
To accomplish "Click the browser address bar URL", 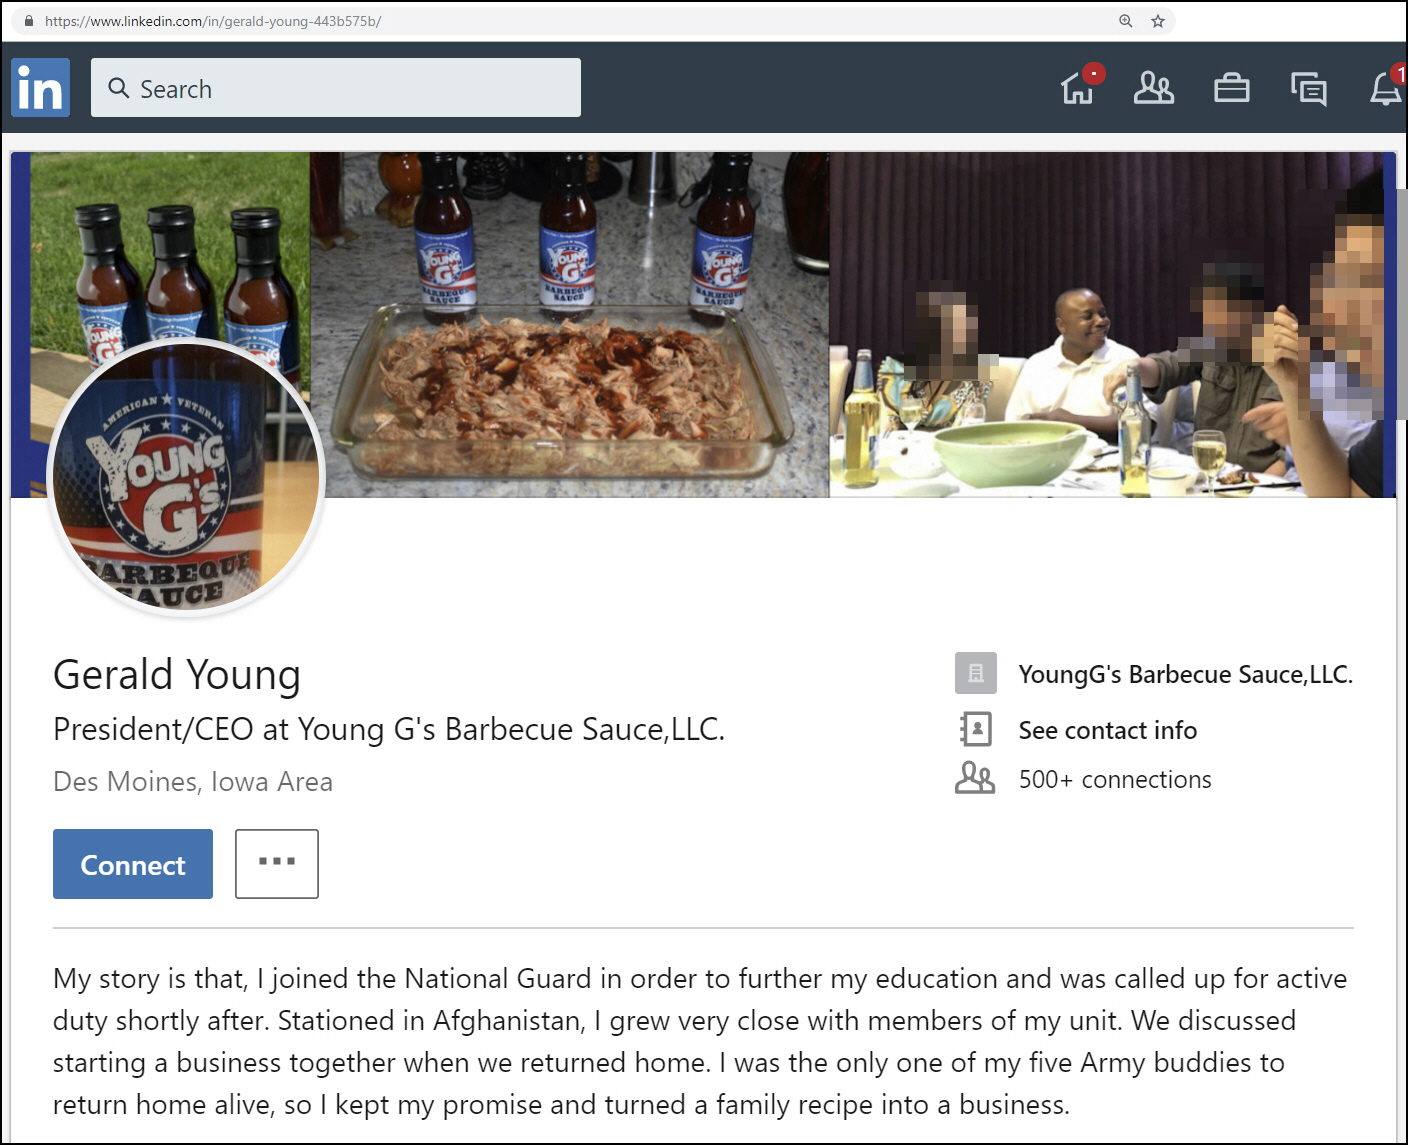I will [213, 21].
